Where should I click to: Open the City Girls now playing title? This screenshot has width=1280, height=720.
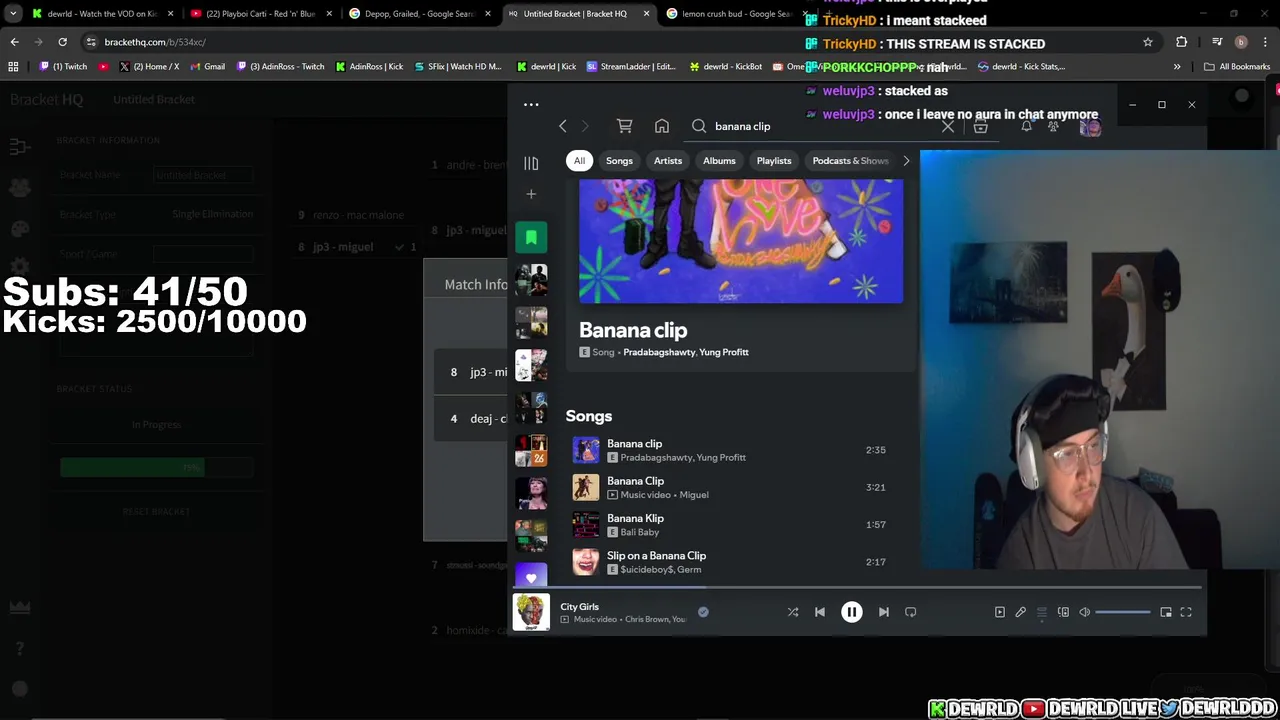580,606
